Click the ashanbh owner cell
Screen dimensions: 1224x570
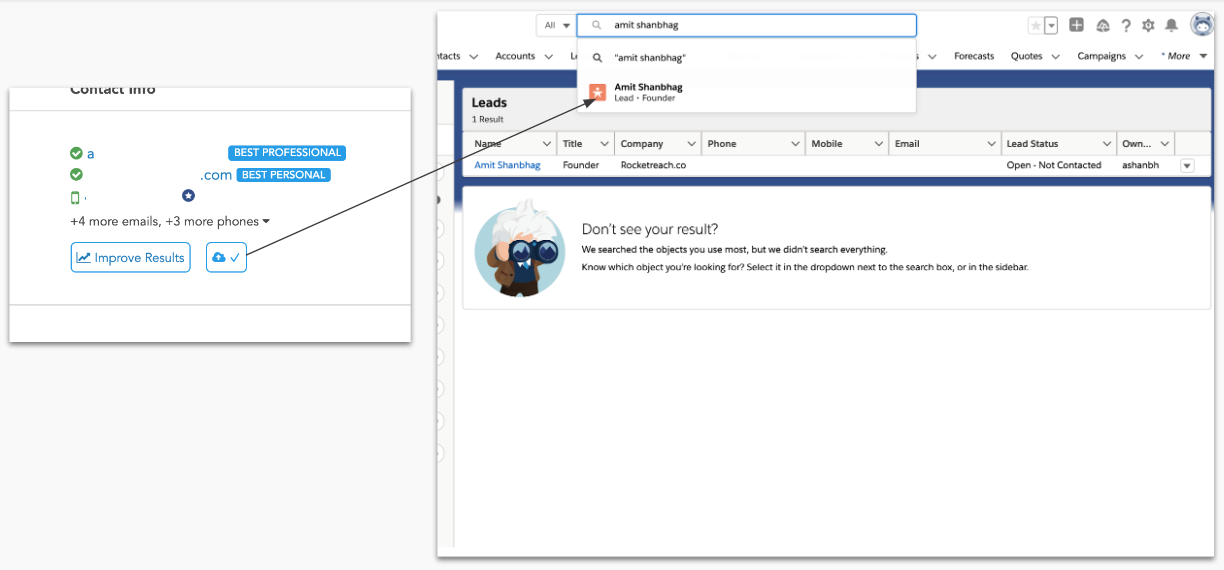[x=1141, y=165]
